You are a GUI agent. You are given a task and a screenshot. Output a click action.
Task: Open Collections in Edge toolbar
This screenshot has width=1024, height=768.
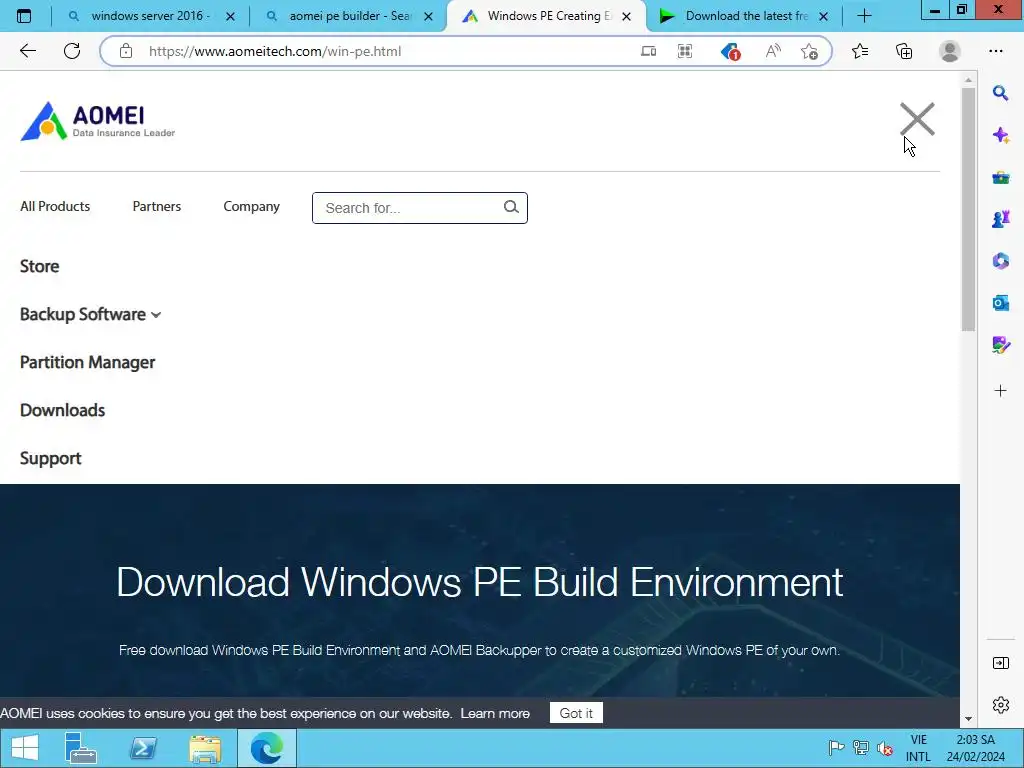[x=904, y=51]
